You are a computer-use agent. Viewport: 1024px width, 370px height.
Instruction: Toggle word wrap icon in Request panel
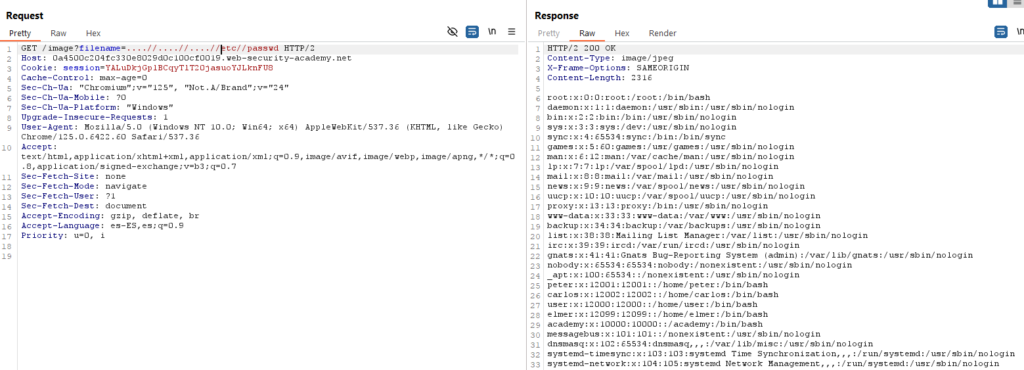(472, 32)
